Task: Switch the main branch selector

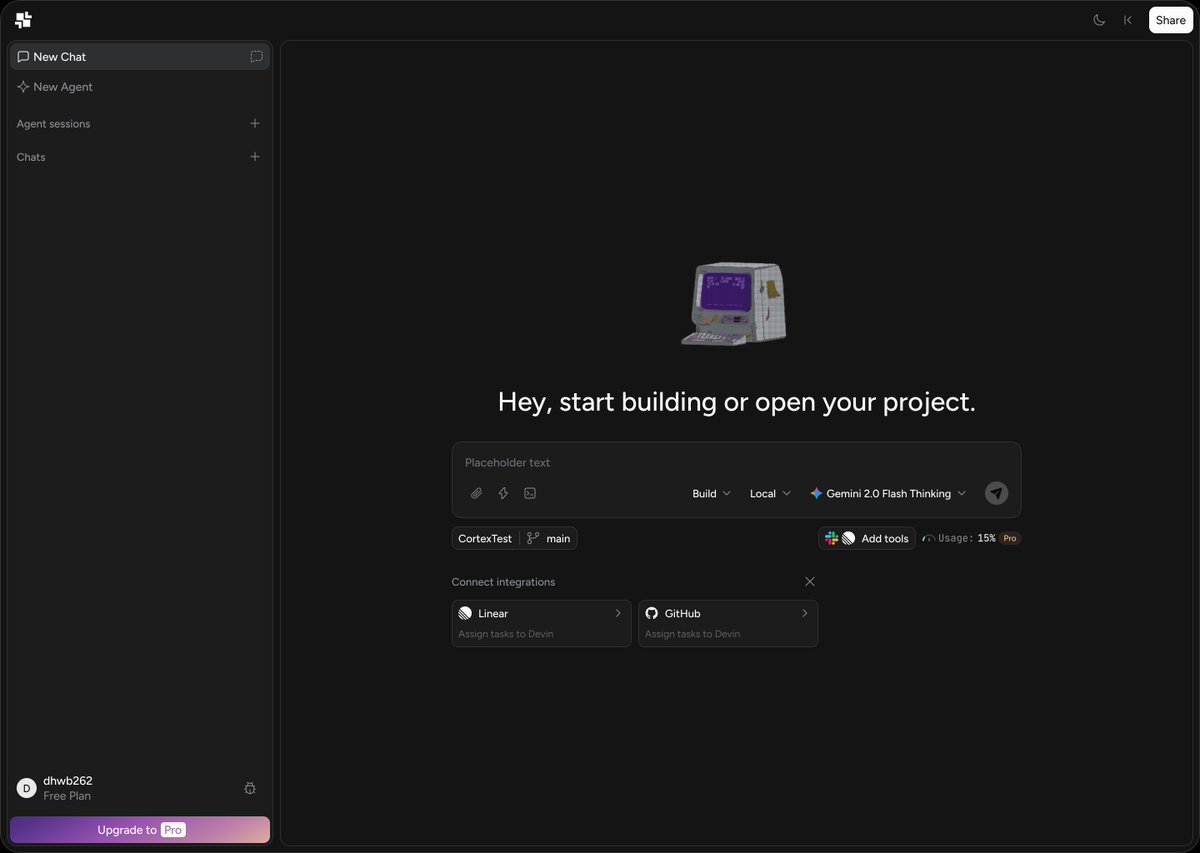Action: point(549,538)
